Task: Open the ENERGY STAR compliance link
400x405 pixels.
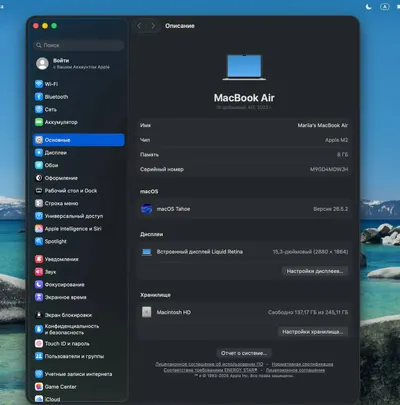Action: [x=210, y=370]
